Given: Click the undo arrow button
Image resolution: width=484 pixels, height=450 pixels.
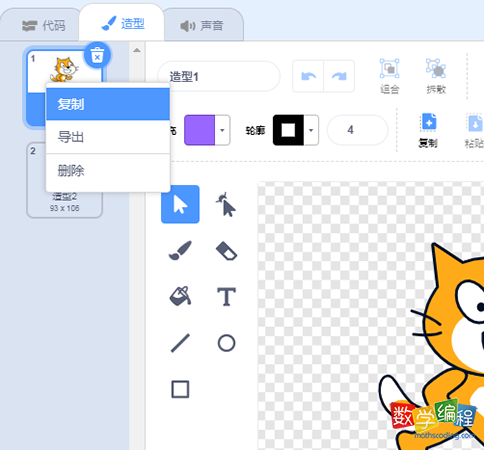Looking at the screenshot, I should point(308,76).
